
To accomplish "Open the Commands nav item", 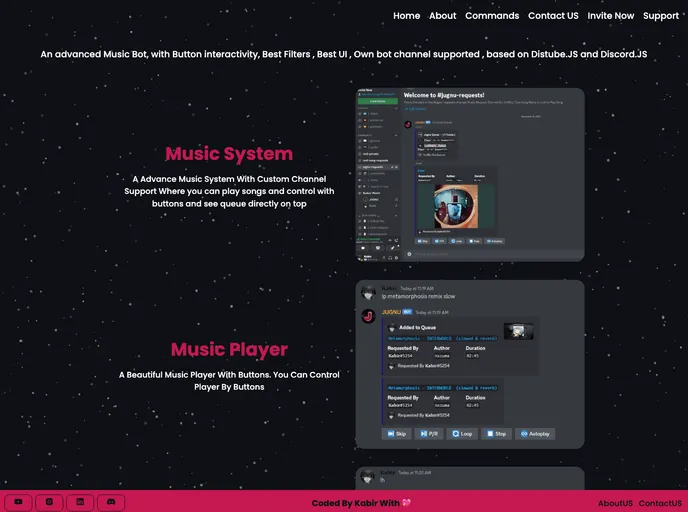I will point(492,16).
